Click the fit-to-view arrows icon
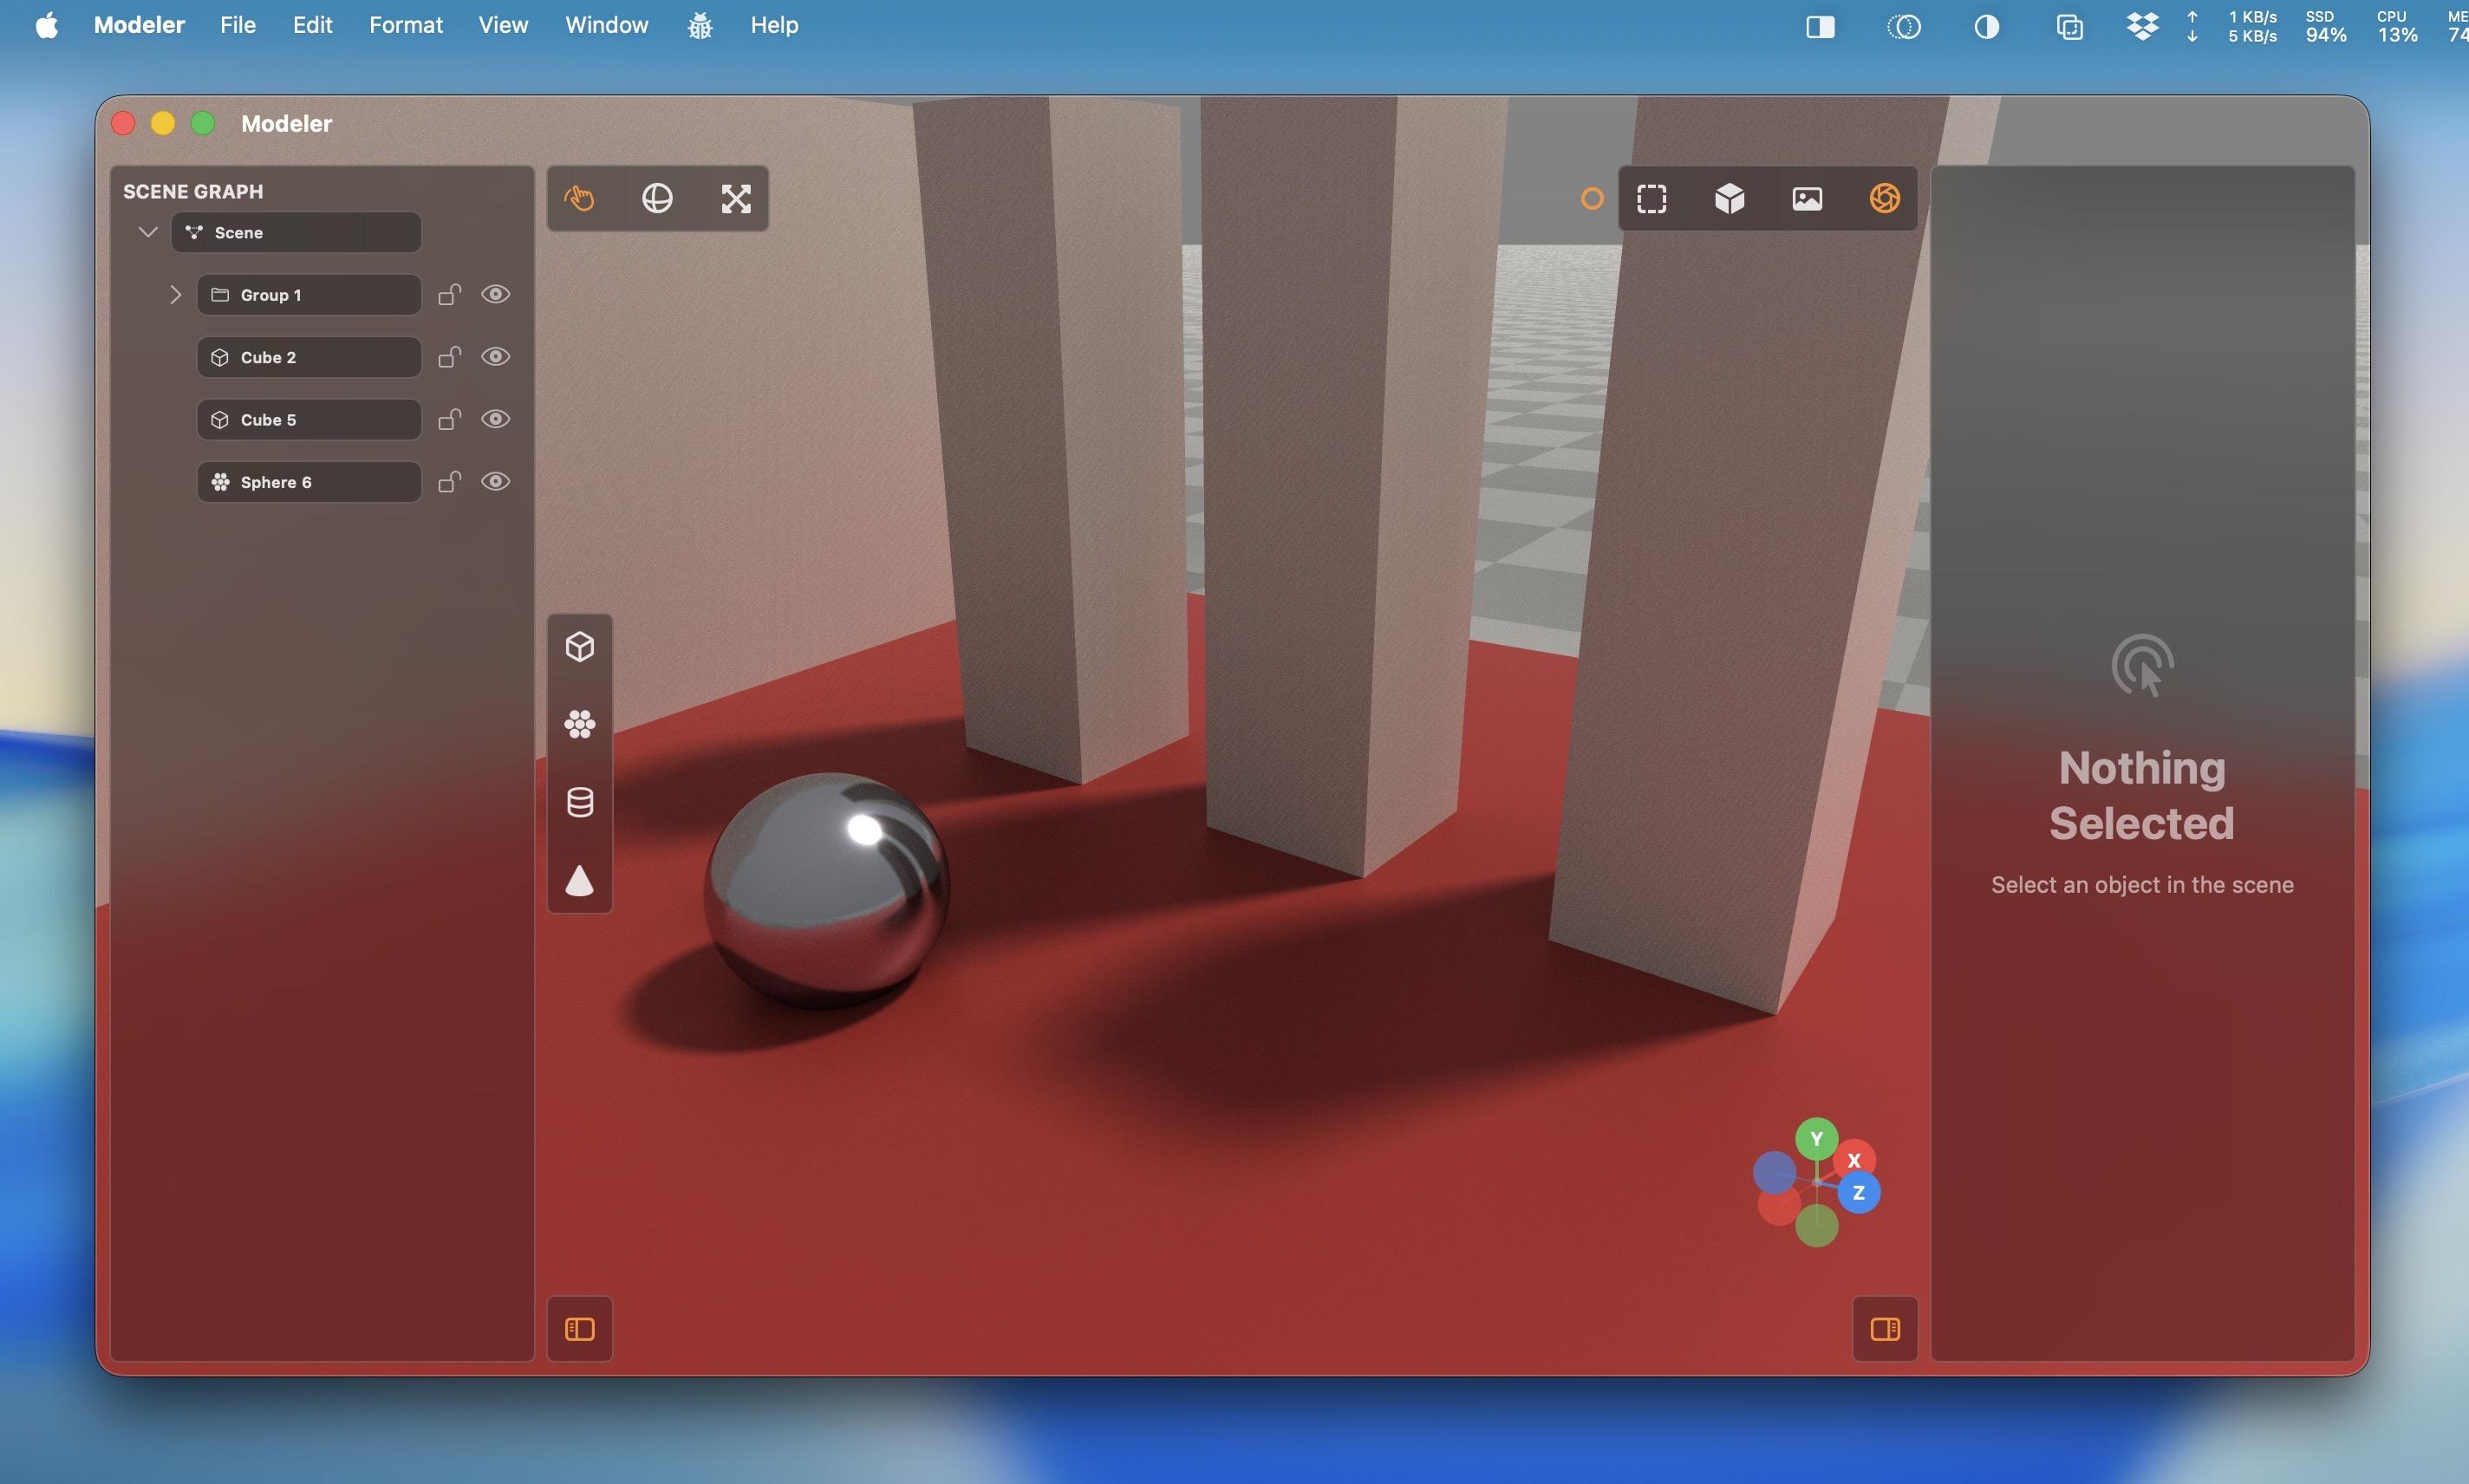The image size is (2469, 1484). (736, 198)
